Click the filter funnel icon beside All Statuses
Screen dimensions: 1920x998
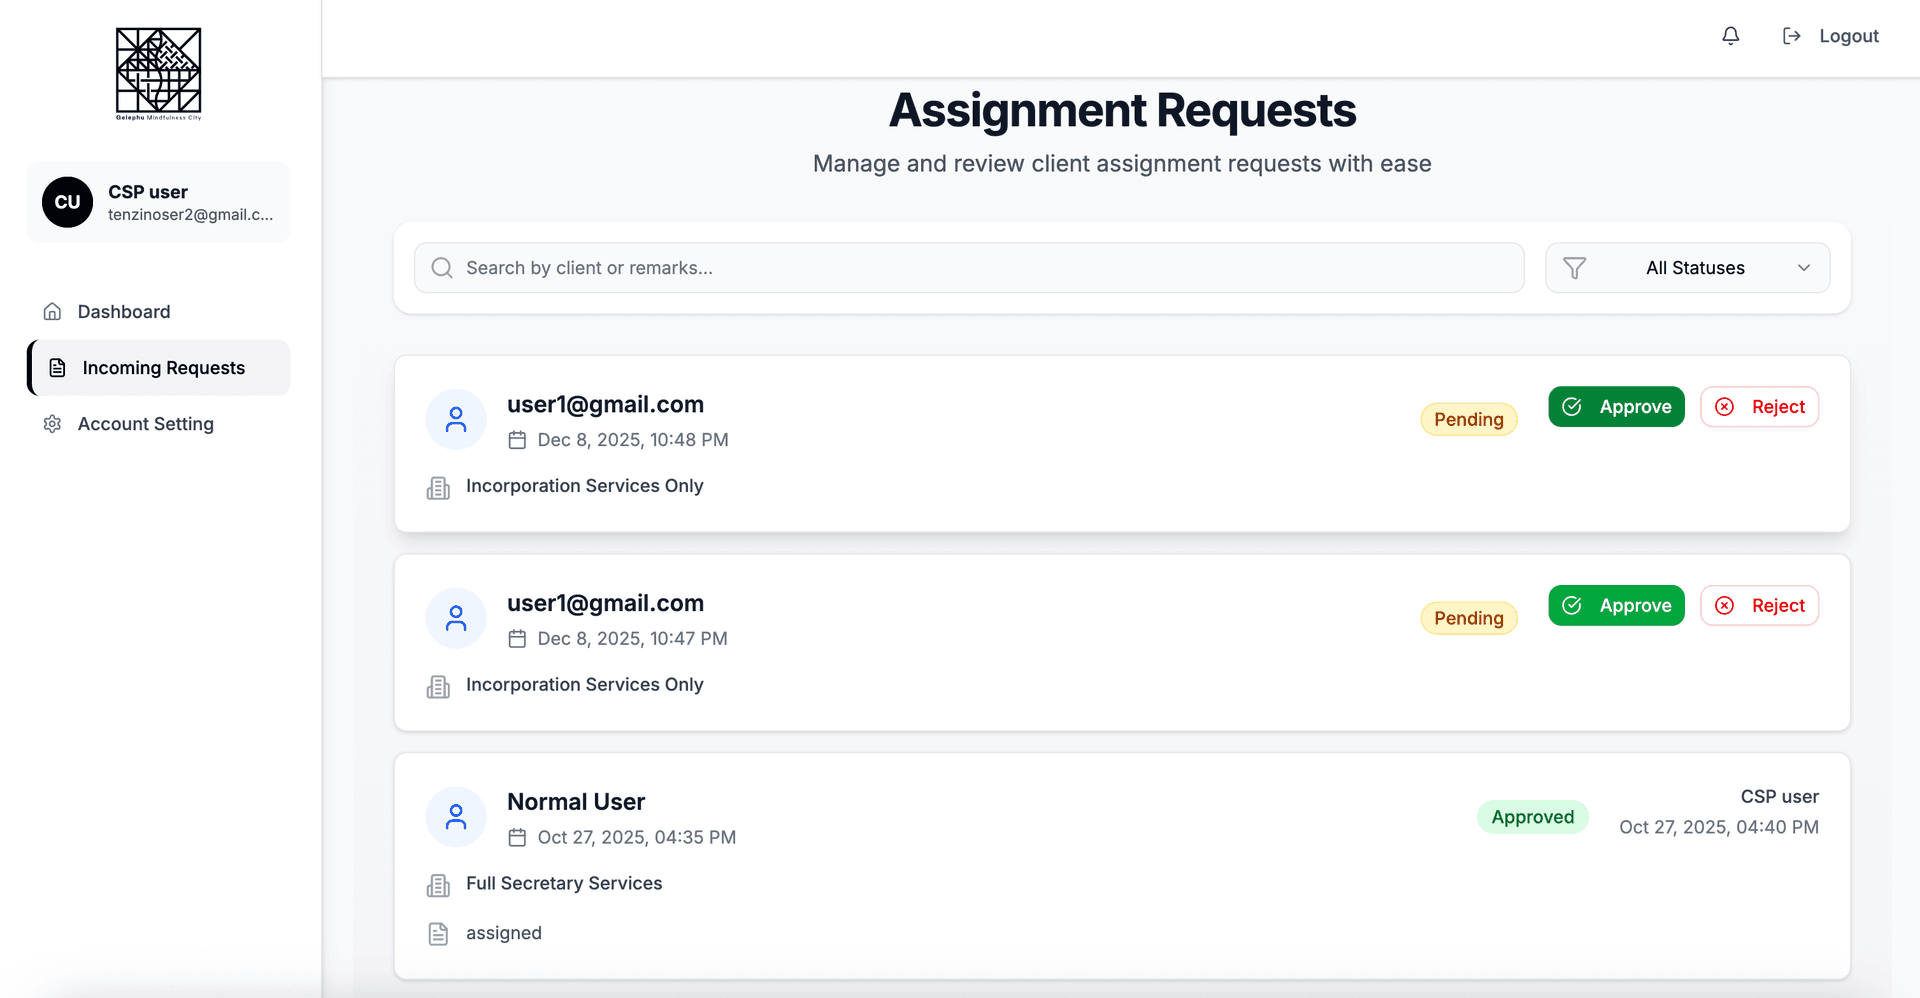pos(1575,267)
